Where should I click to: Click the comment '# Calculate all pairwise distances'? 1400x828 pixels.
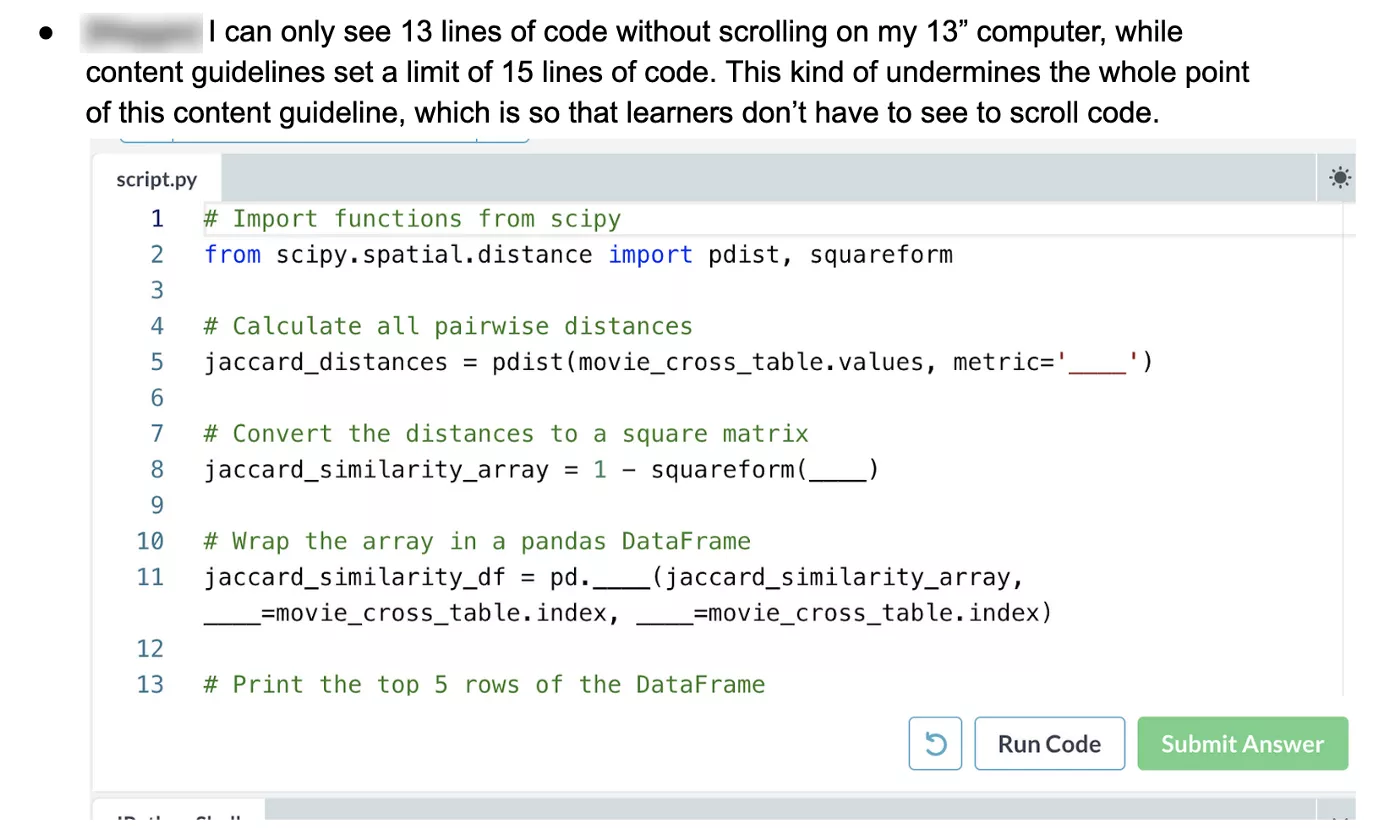pyautogui.click(x=448, y=327)
